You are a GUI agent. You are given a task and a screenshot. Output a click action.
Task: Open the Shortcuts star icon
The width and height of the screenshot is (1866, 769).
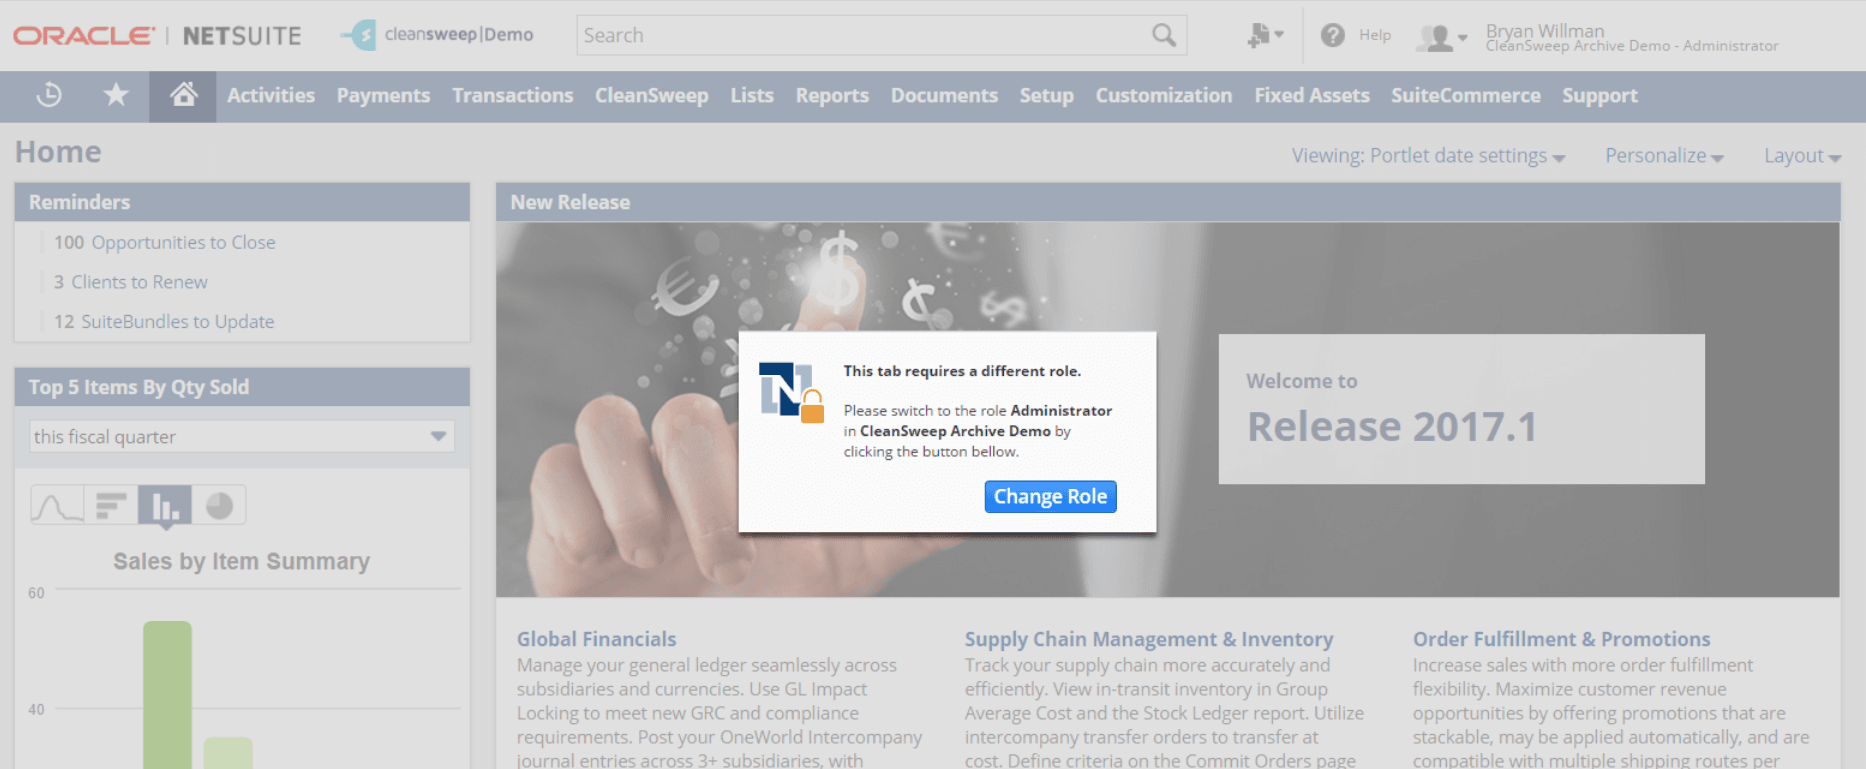pos(116,95)
